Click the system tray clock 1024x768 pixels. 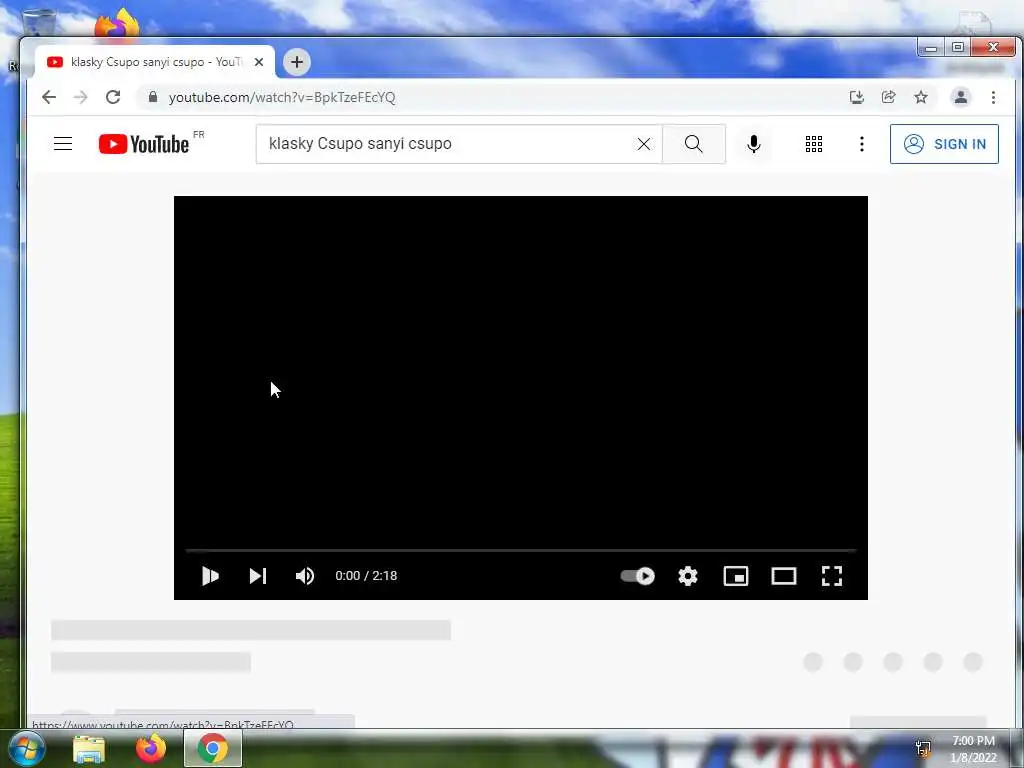coord(973,749)
